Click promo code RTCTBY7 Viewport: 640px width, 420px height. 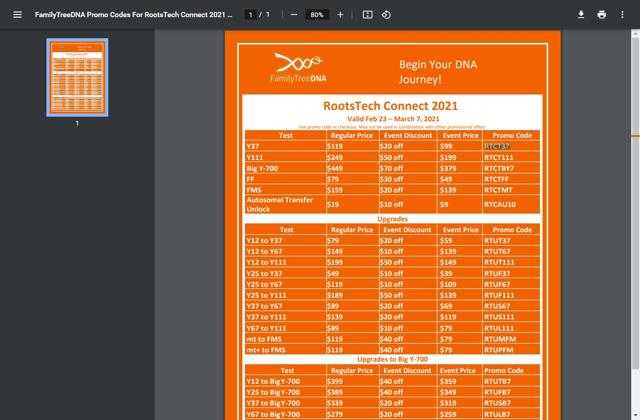(x=499, y=168)
